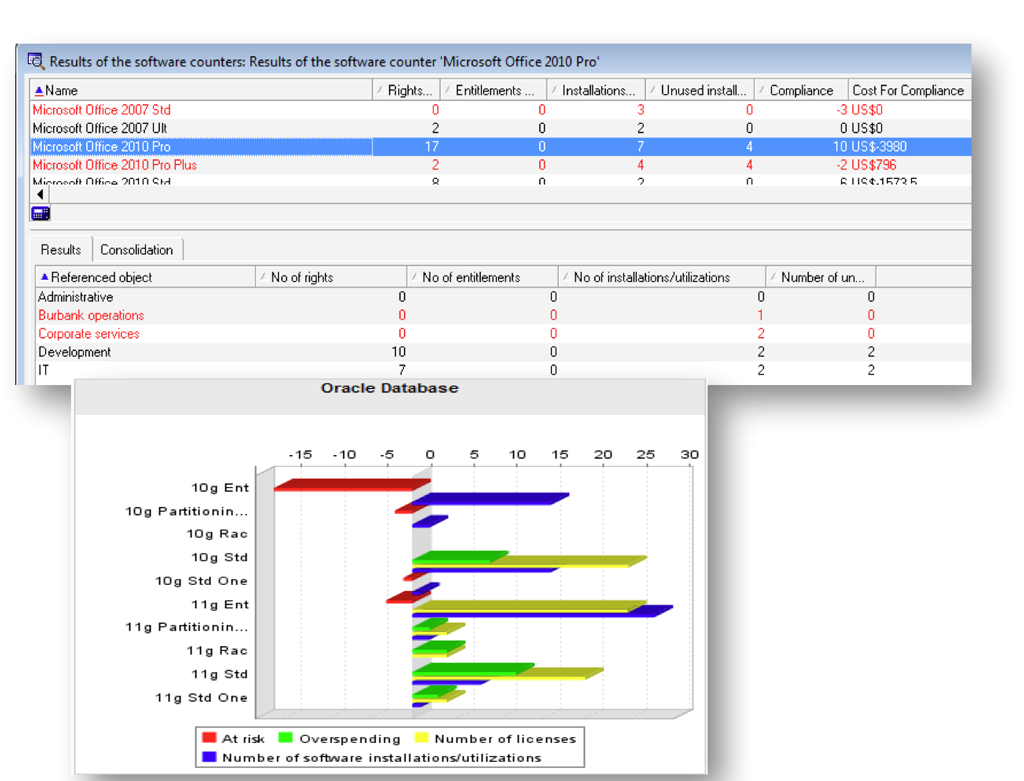Select the Corporate services row
The image size is (1024, 781).
(503, 333)
